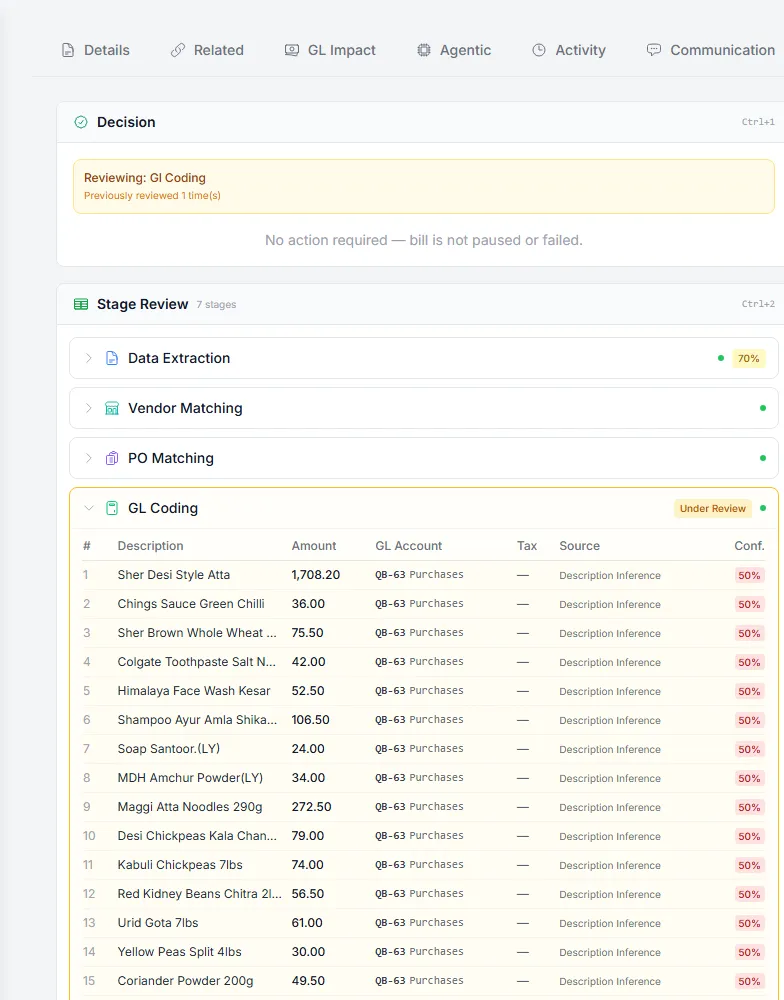Select the Sher Desi Style Atta row
The width and height of the screenshot is (784, 1000).
[424, 575]
